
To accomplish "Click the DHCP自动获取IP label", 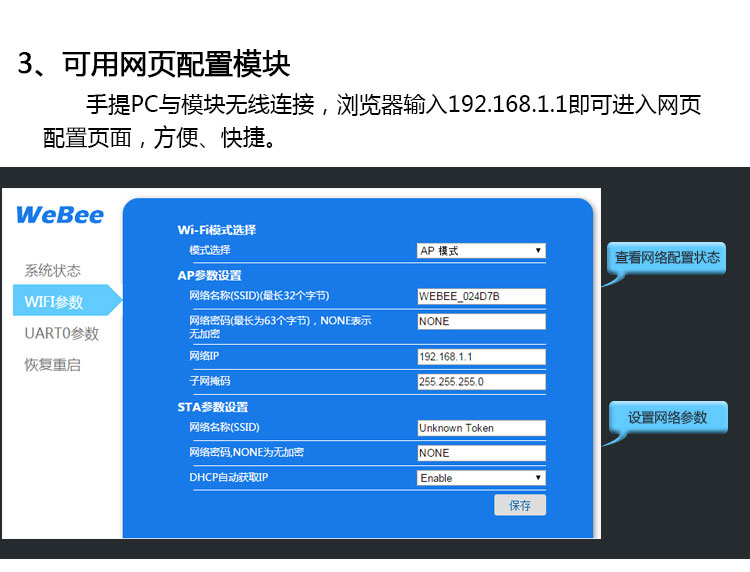I will tap(229, 477).
